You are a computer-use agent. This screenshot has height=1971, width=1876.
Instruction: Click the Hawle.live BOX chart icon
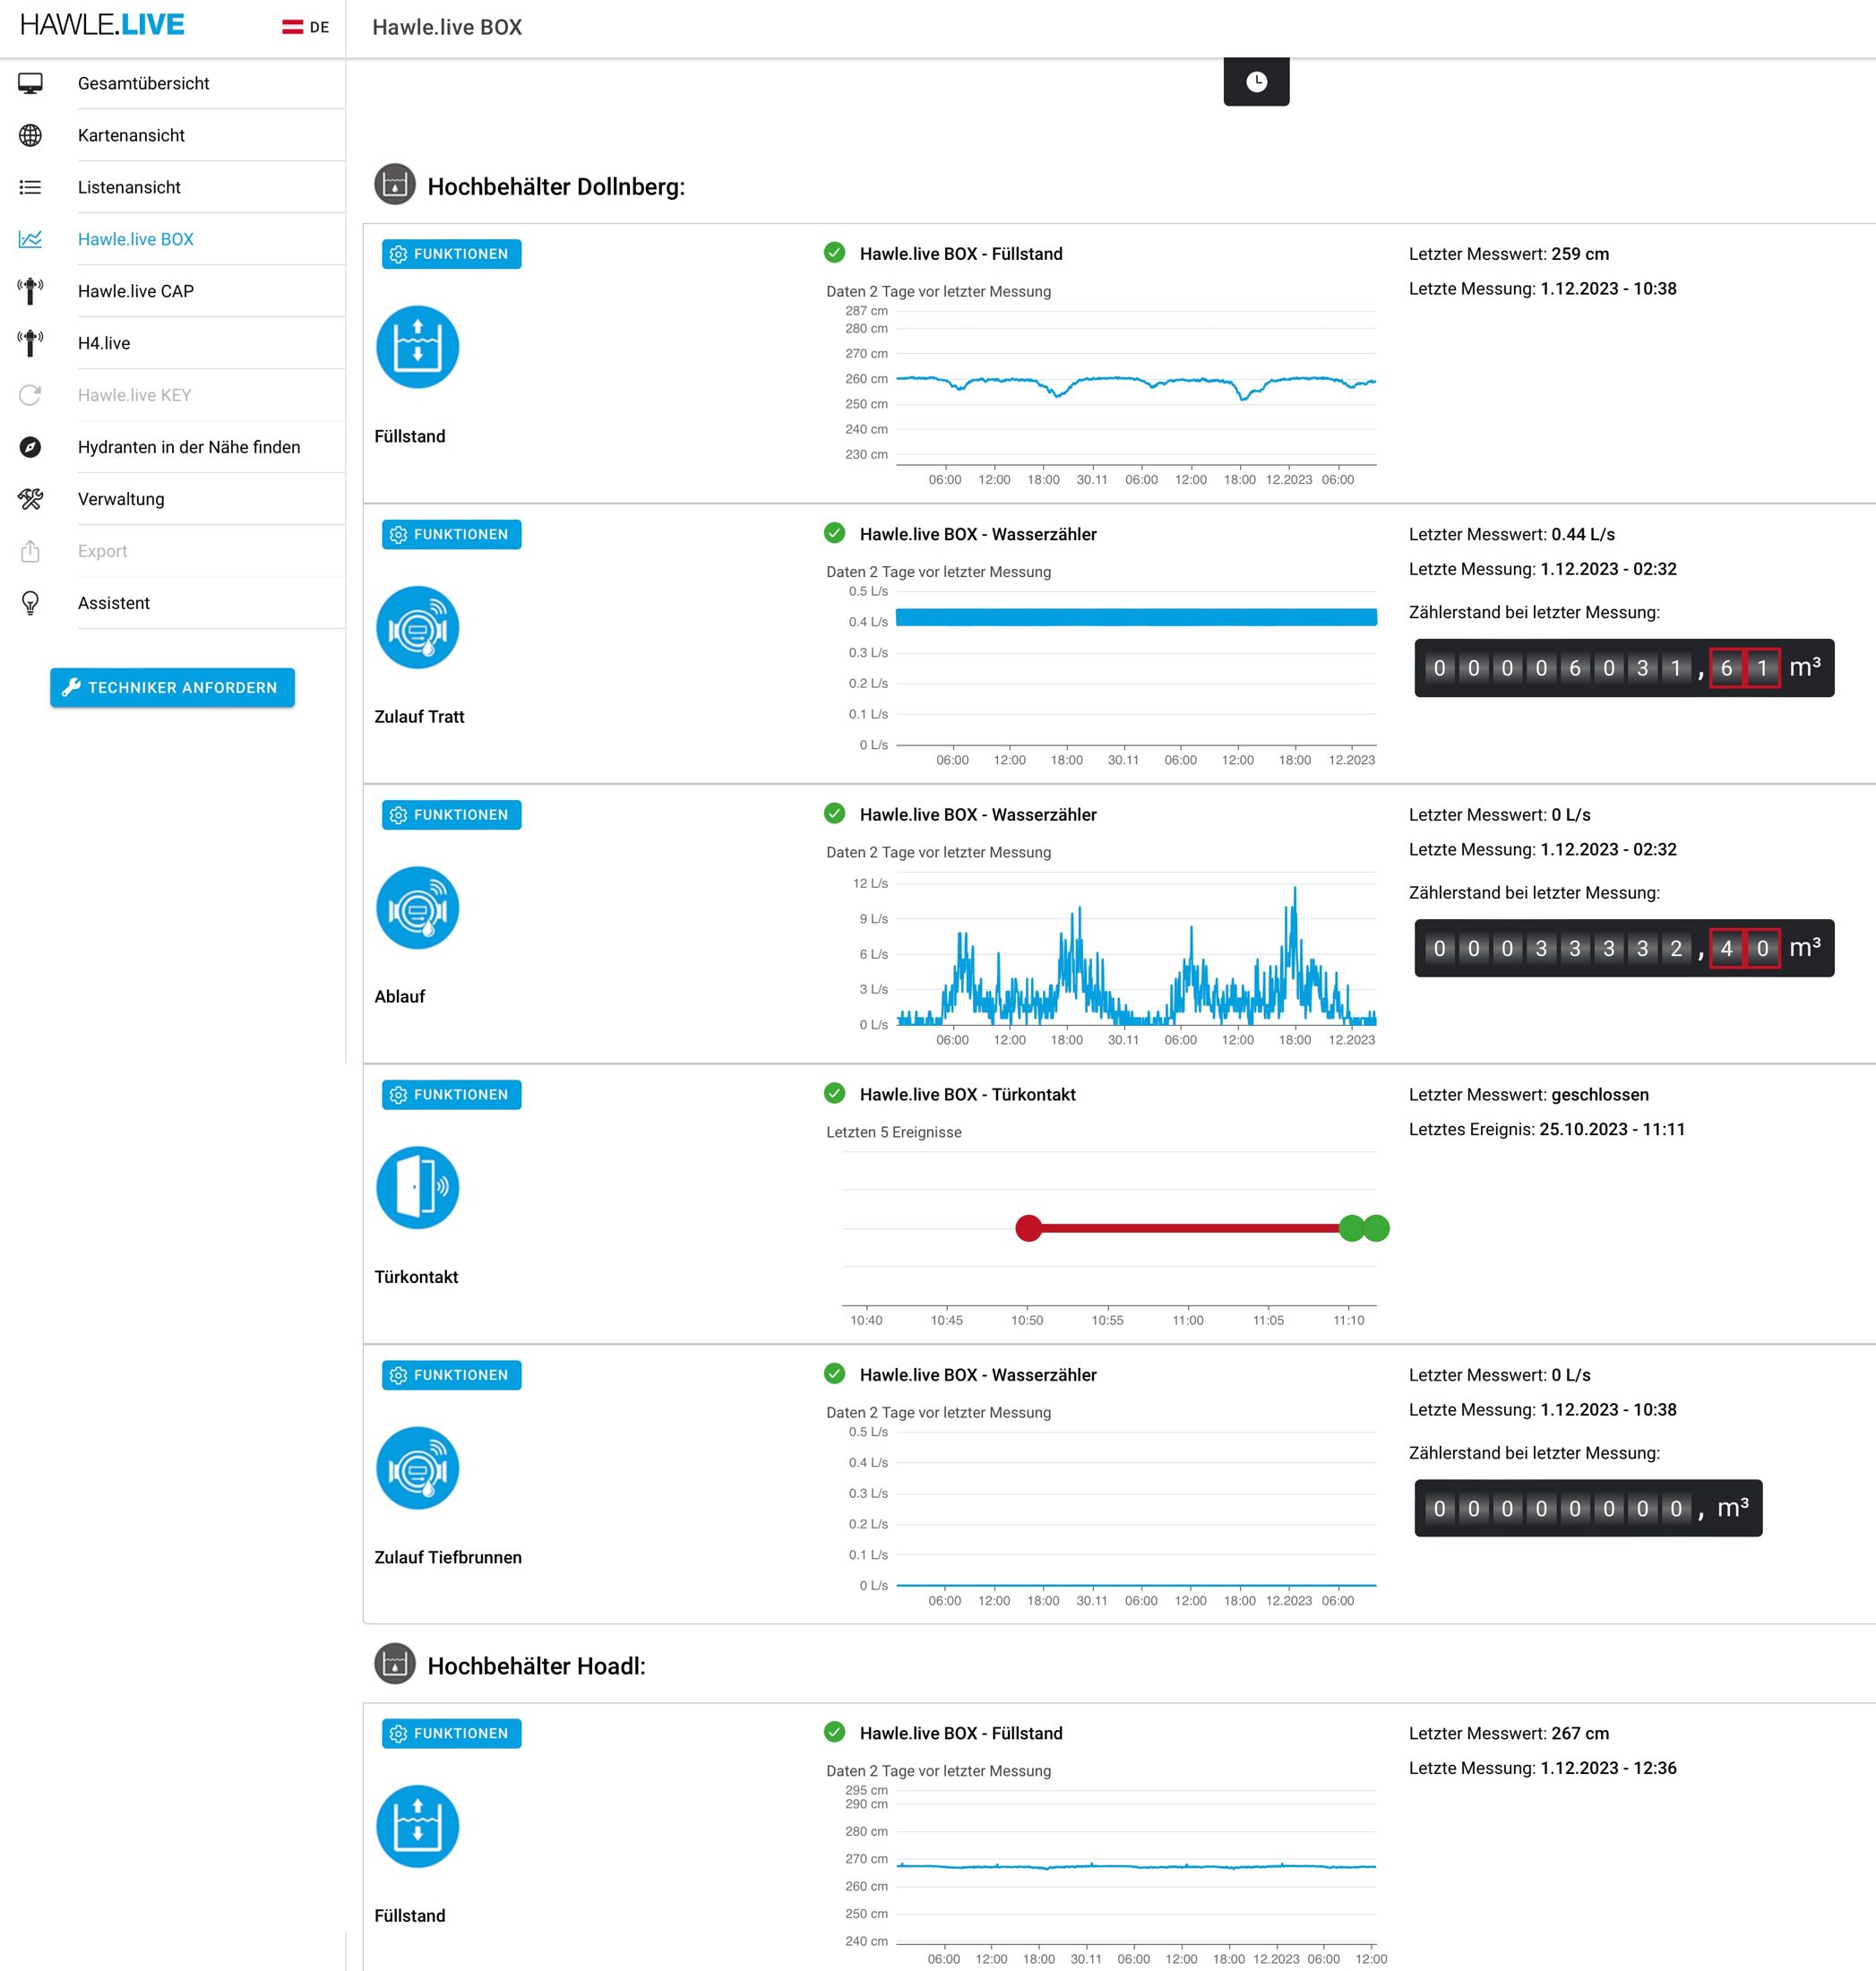pyautogui.click(x=31, y=239)
